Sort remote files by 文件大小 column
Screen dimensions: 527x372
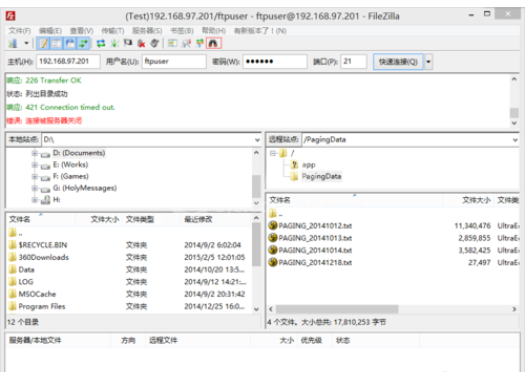click(x=469, y=200)
